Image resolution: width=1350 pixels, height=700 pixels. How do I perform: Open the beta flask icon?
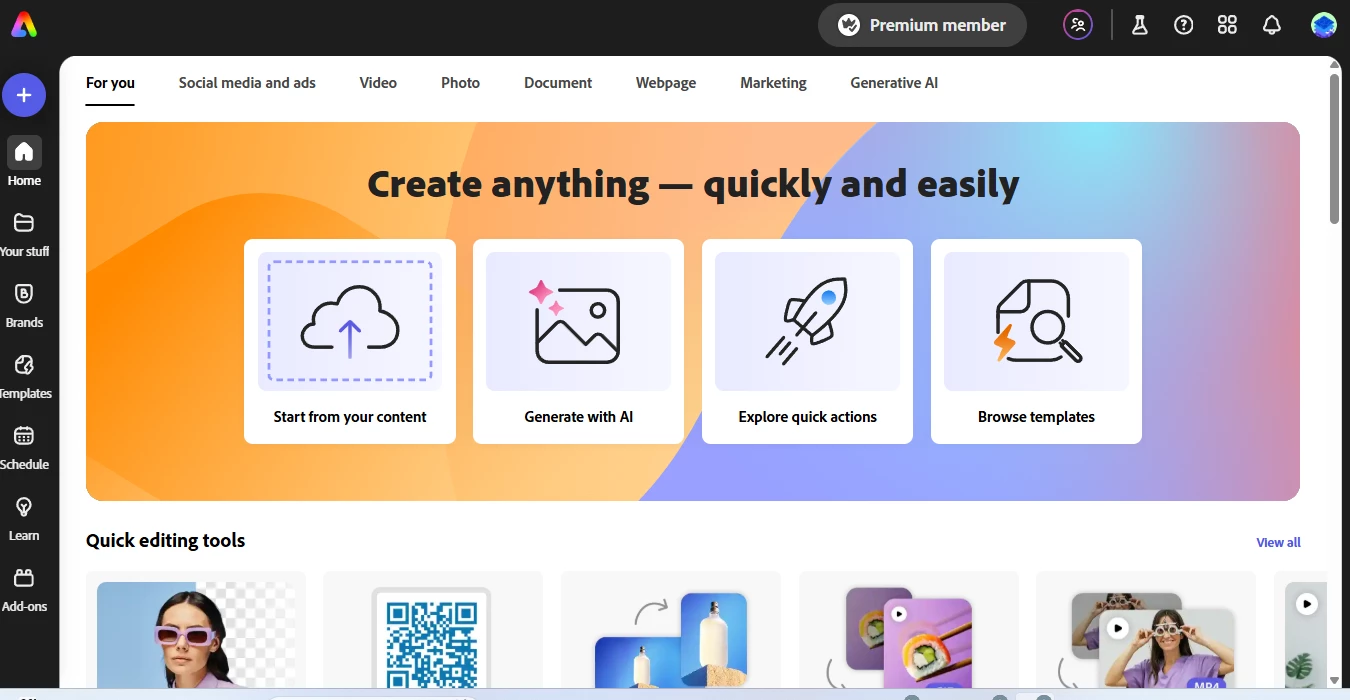coord(1140,25)
